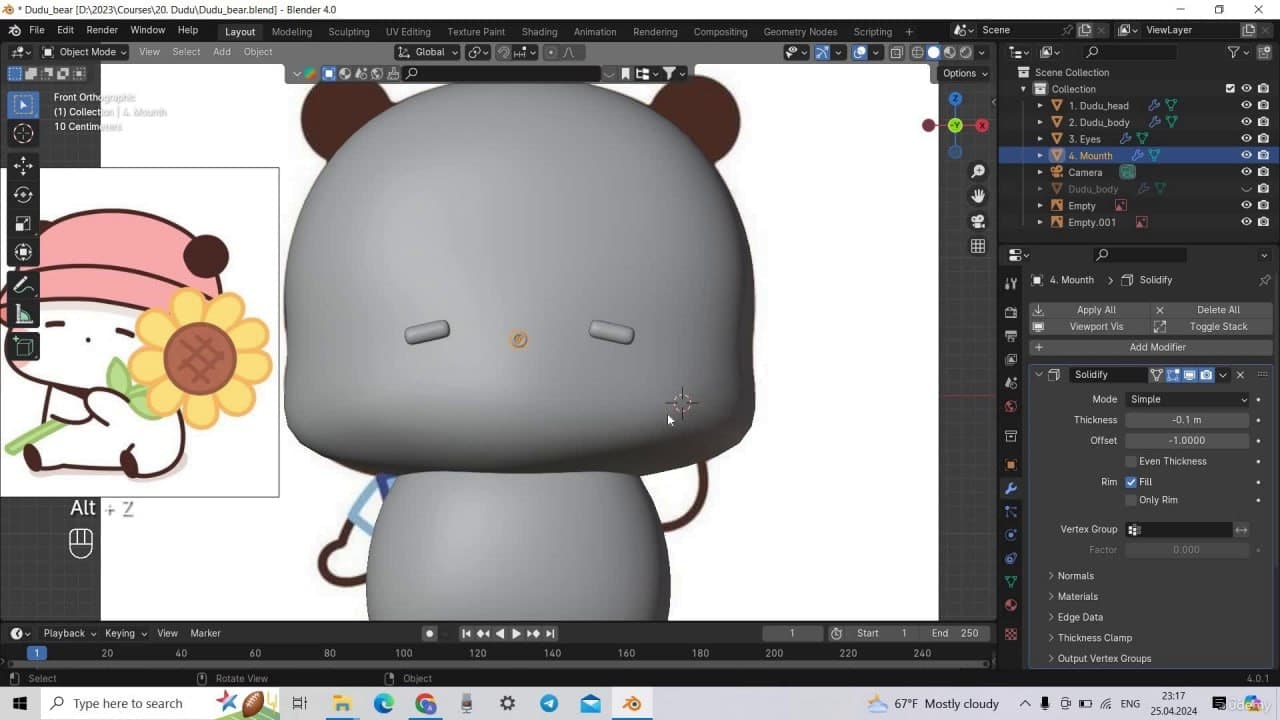Viewport: 1280px width, 720px height.
Task: Click the Toggle Stack button
Action: [1212, 326]
